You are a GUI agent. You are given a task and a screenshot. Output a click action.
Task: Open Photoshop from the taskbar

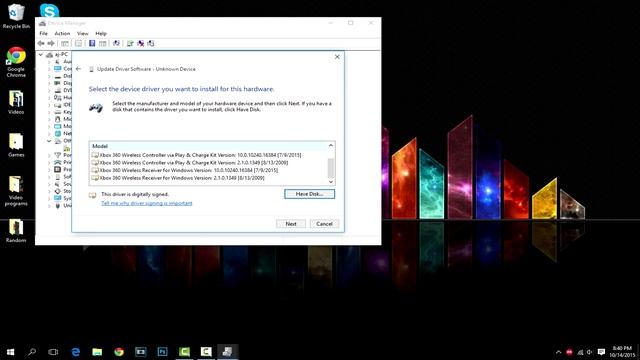(162, 351)
